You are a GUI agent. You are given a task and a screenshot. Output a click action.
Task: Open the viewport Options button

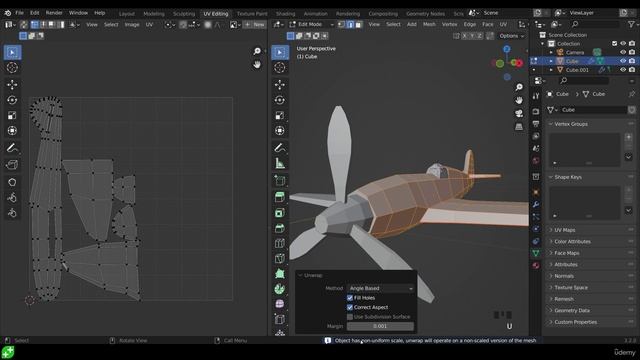coord(512,36)
